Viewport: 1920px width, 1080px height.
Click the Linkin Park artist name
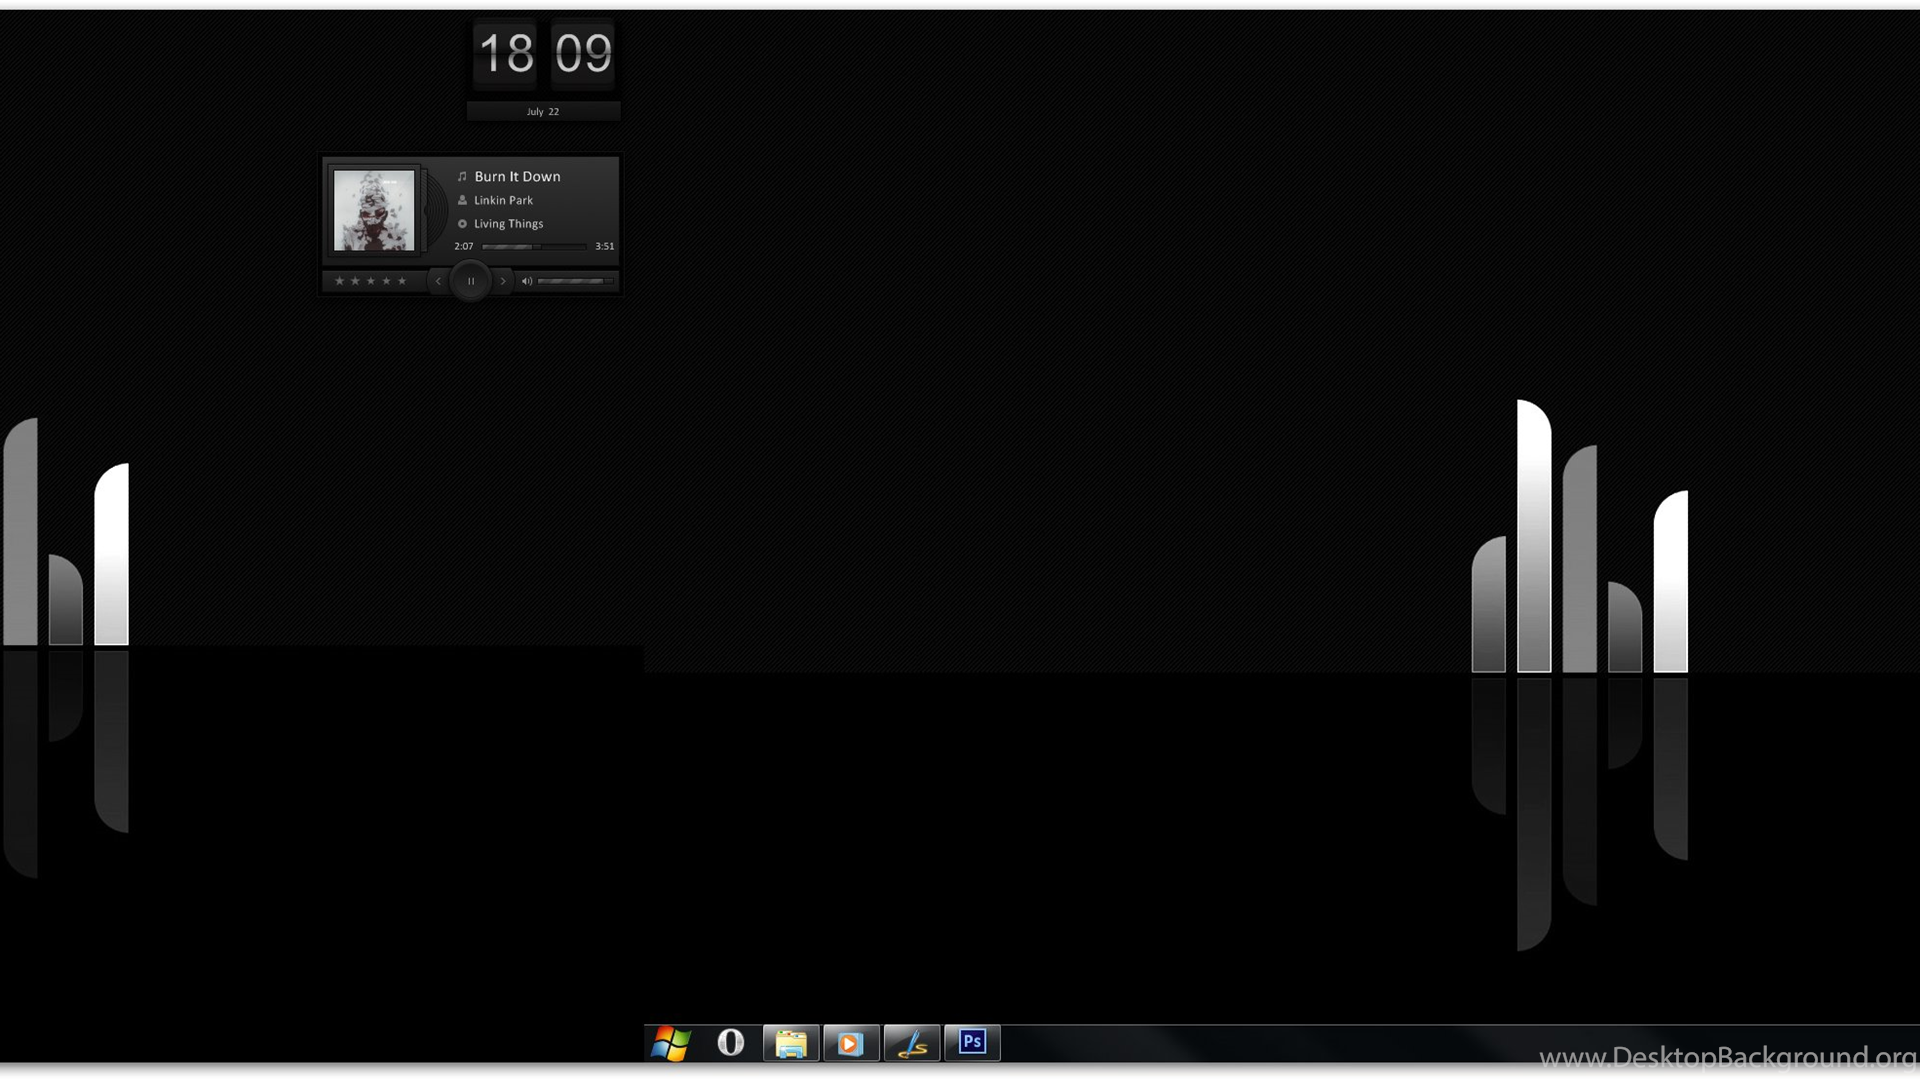(x=503, y=200)
